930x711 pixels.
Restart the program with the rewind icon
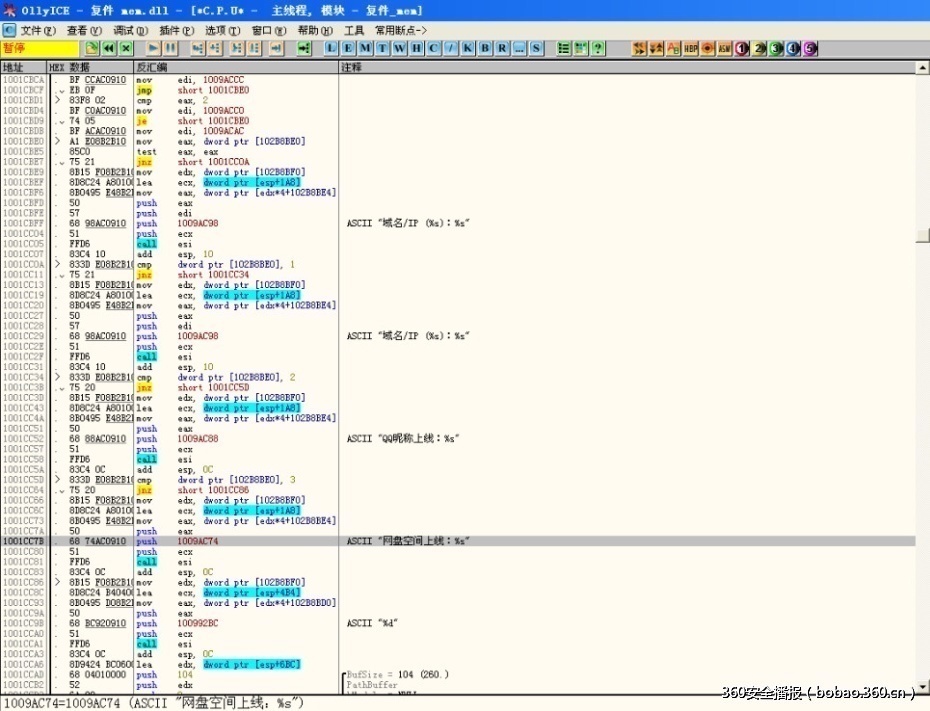coord(109,48)
